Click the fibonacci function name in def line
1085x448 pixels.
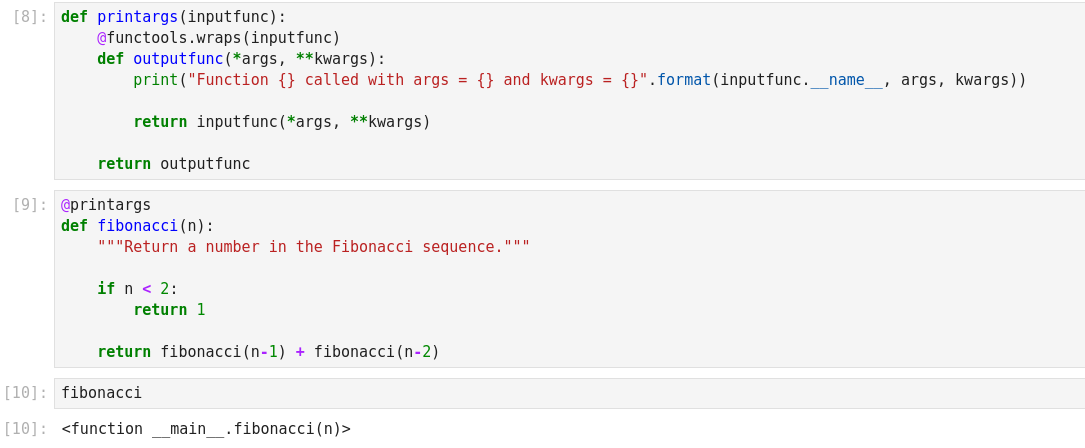point(137,226)
